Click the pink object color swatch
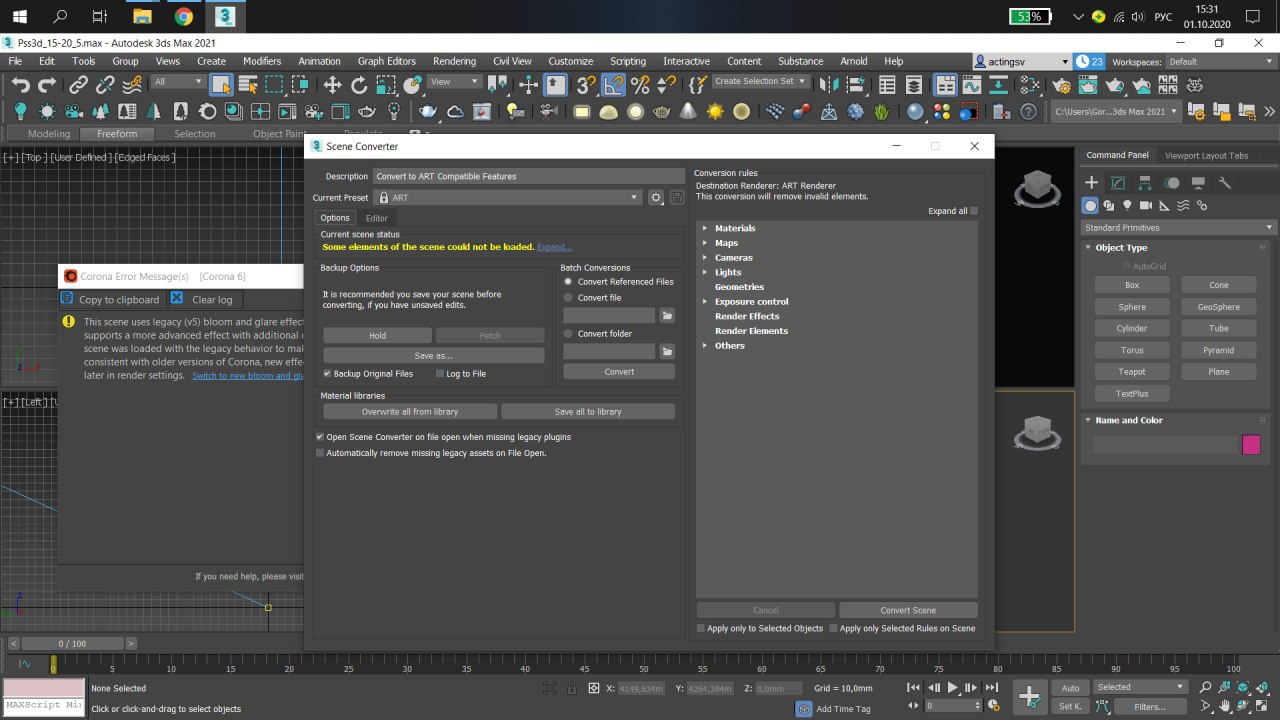This screenshot has width=1280, height=720. [x=1251, y=445]
